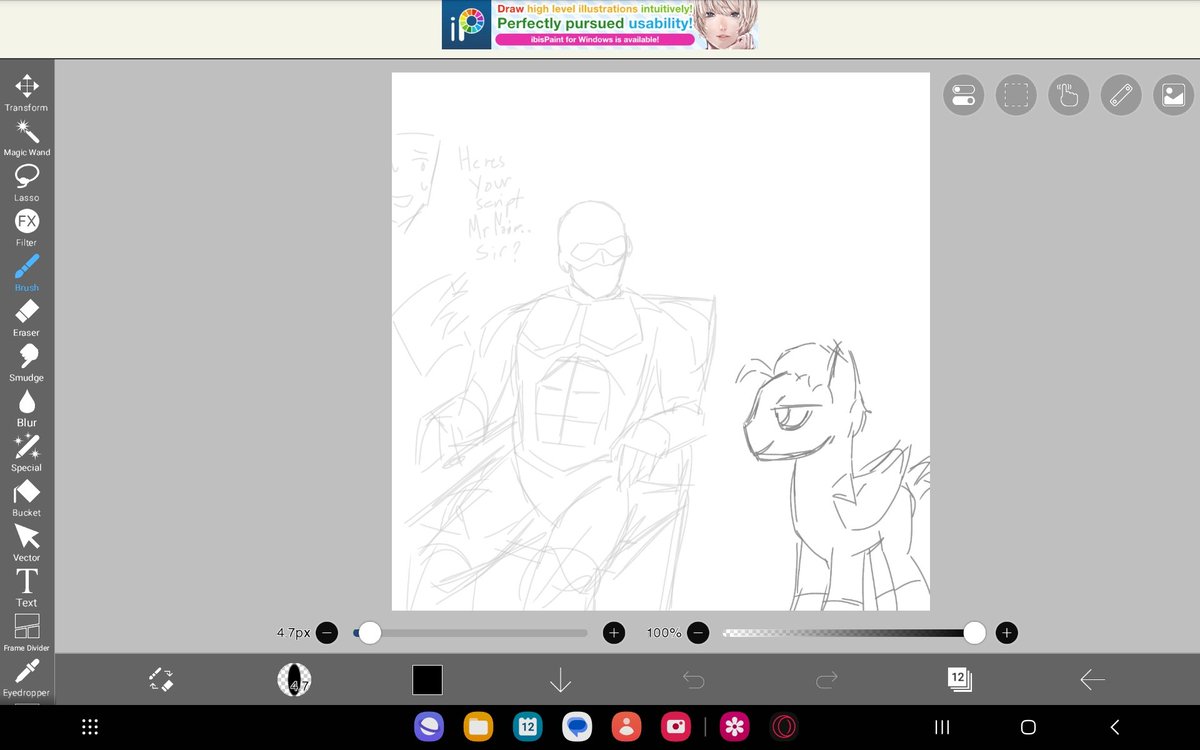Tap the down arrow to hide toolbar
The width and height of the screenshot is (1200, 750).
(x=560, y=680)
